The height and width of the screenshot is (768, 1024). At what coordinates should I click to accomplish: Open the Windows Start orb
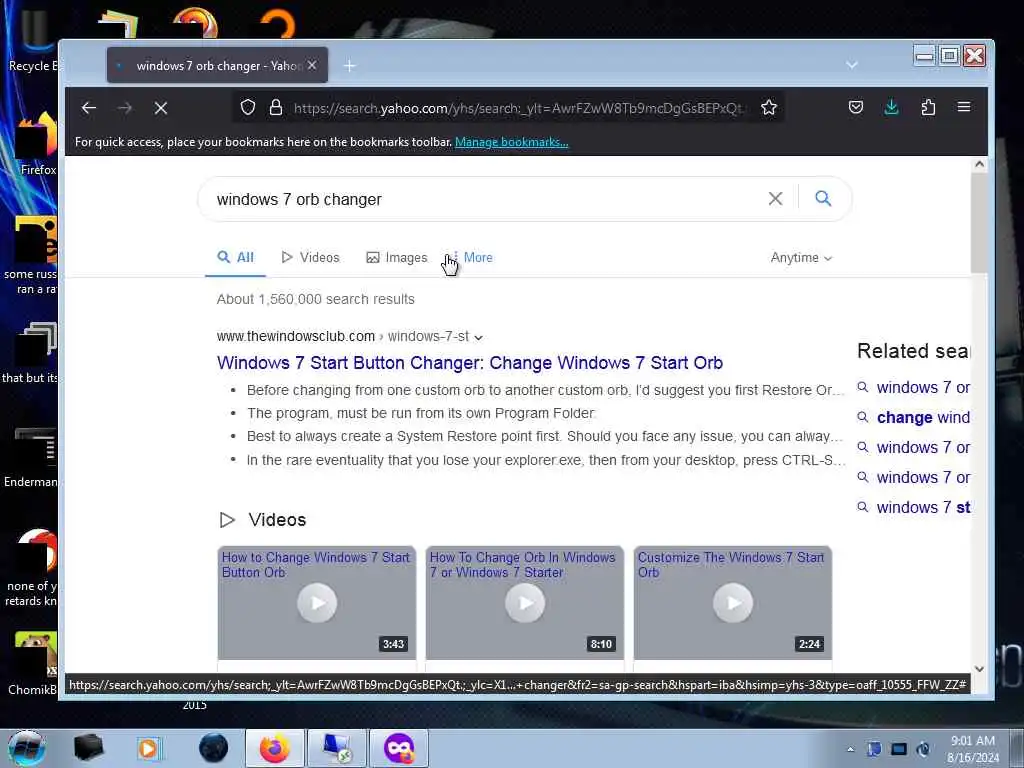coord(27,748)
